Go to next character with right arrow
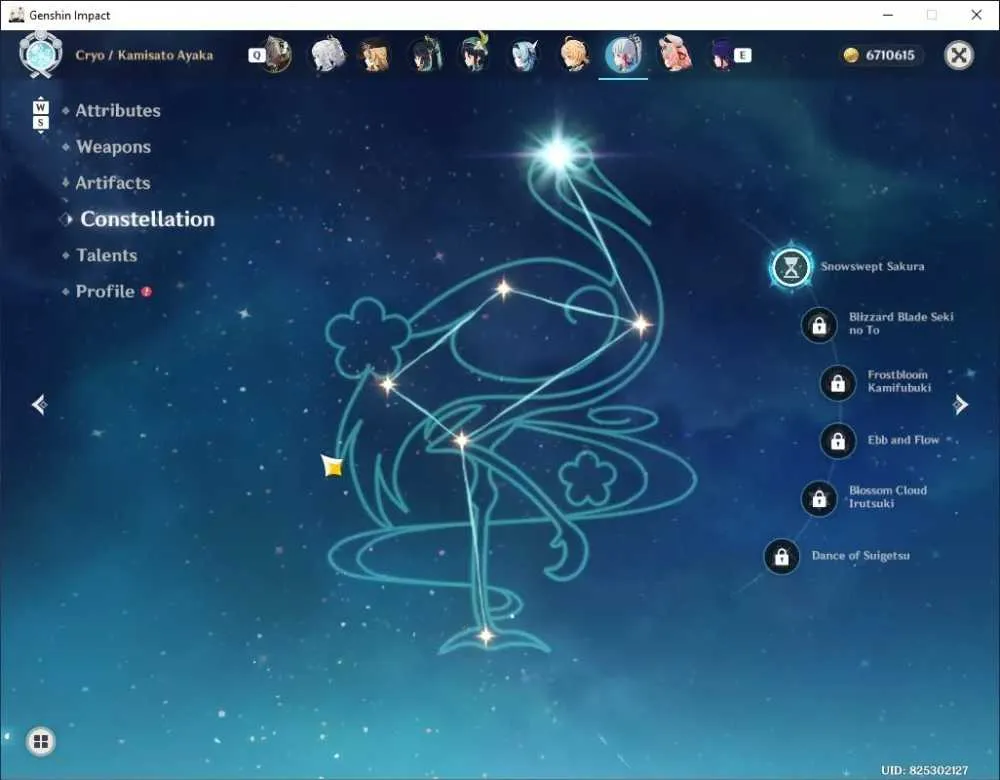1000x780 pixels. click(x=960, y=404)
